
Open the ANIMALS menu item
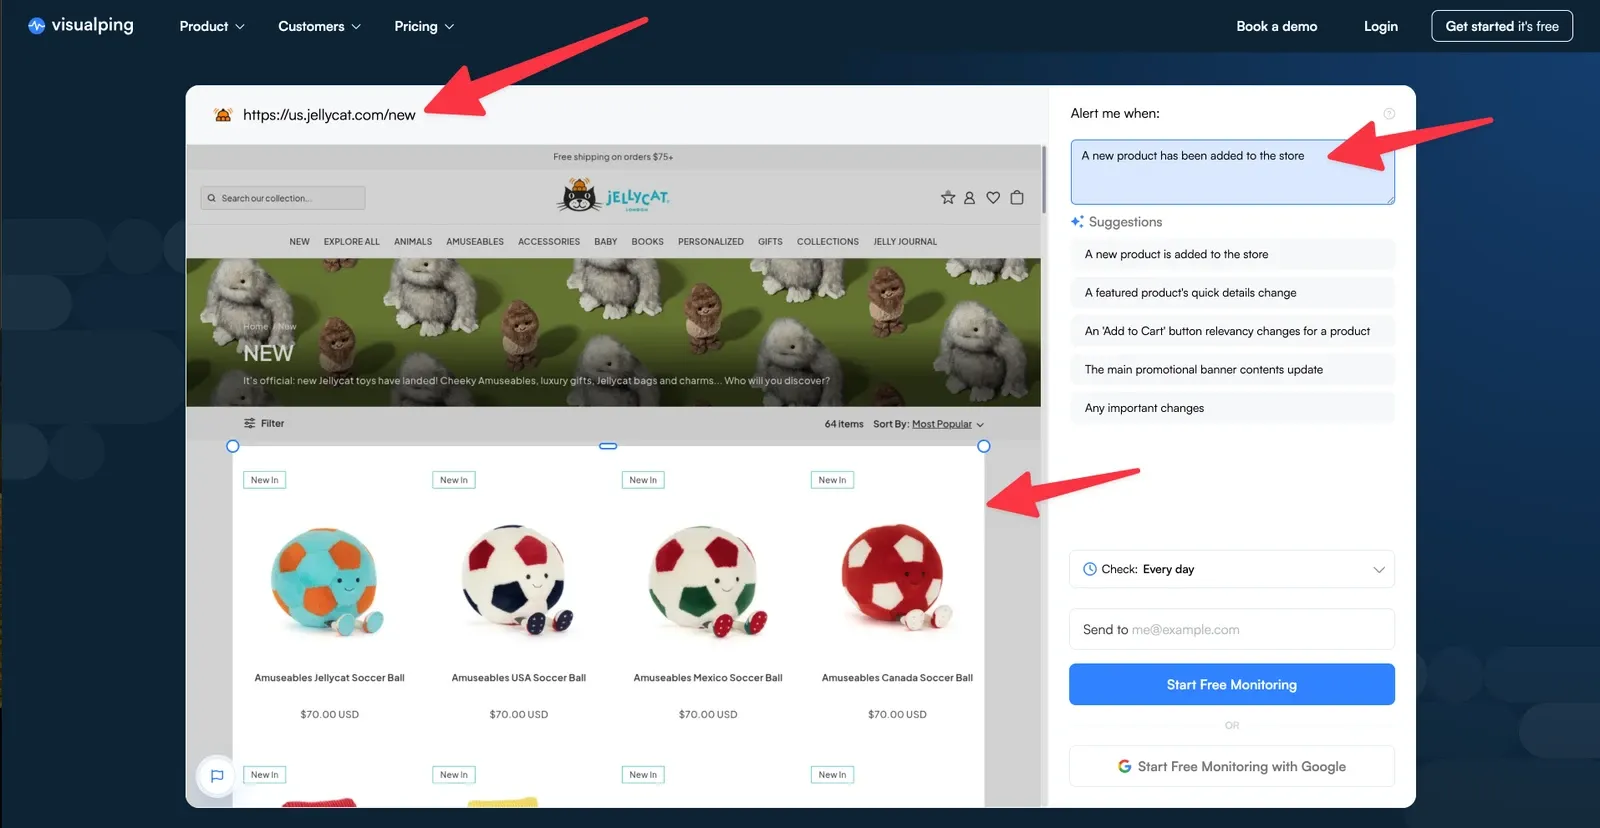(x=413, y=242)
